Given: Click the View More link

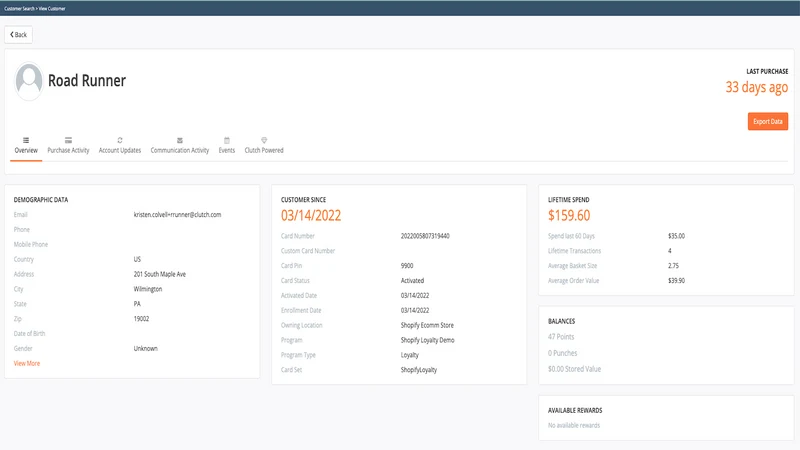Looking at the screenshot, I should pyautogui.click(x=27, y=363).
